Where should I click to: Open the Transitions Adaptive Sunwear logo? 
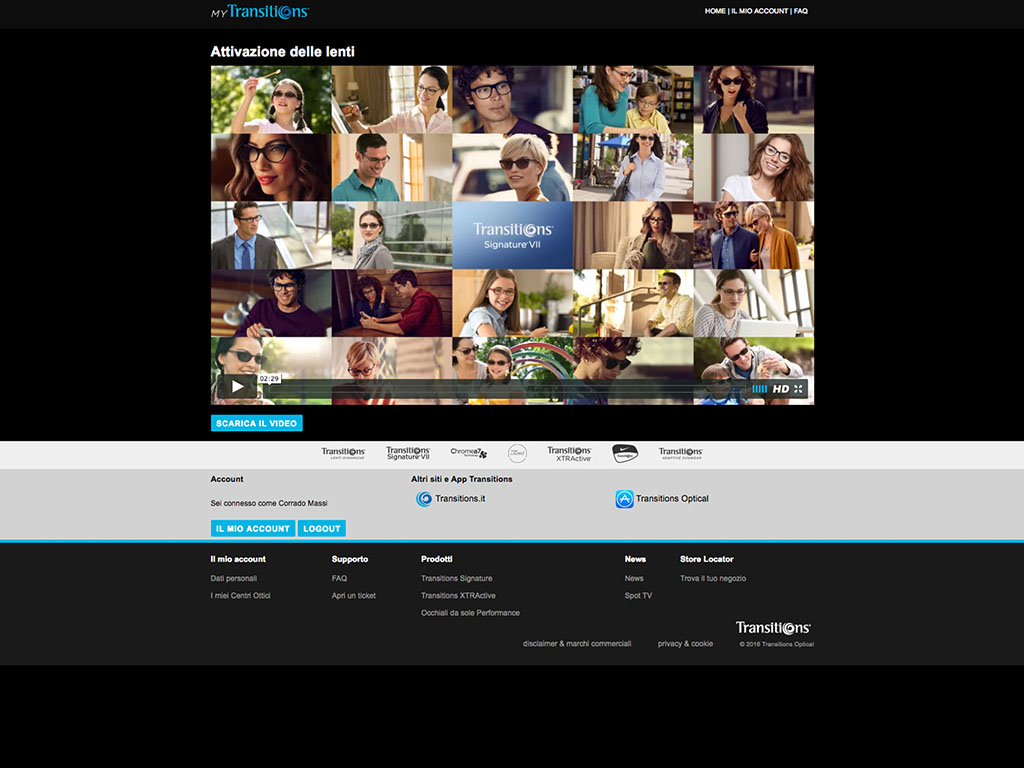point(680,453)
